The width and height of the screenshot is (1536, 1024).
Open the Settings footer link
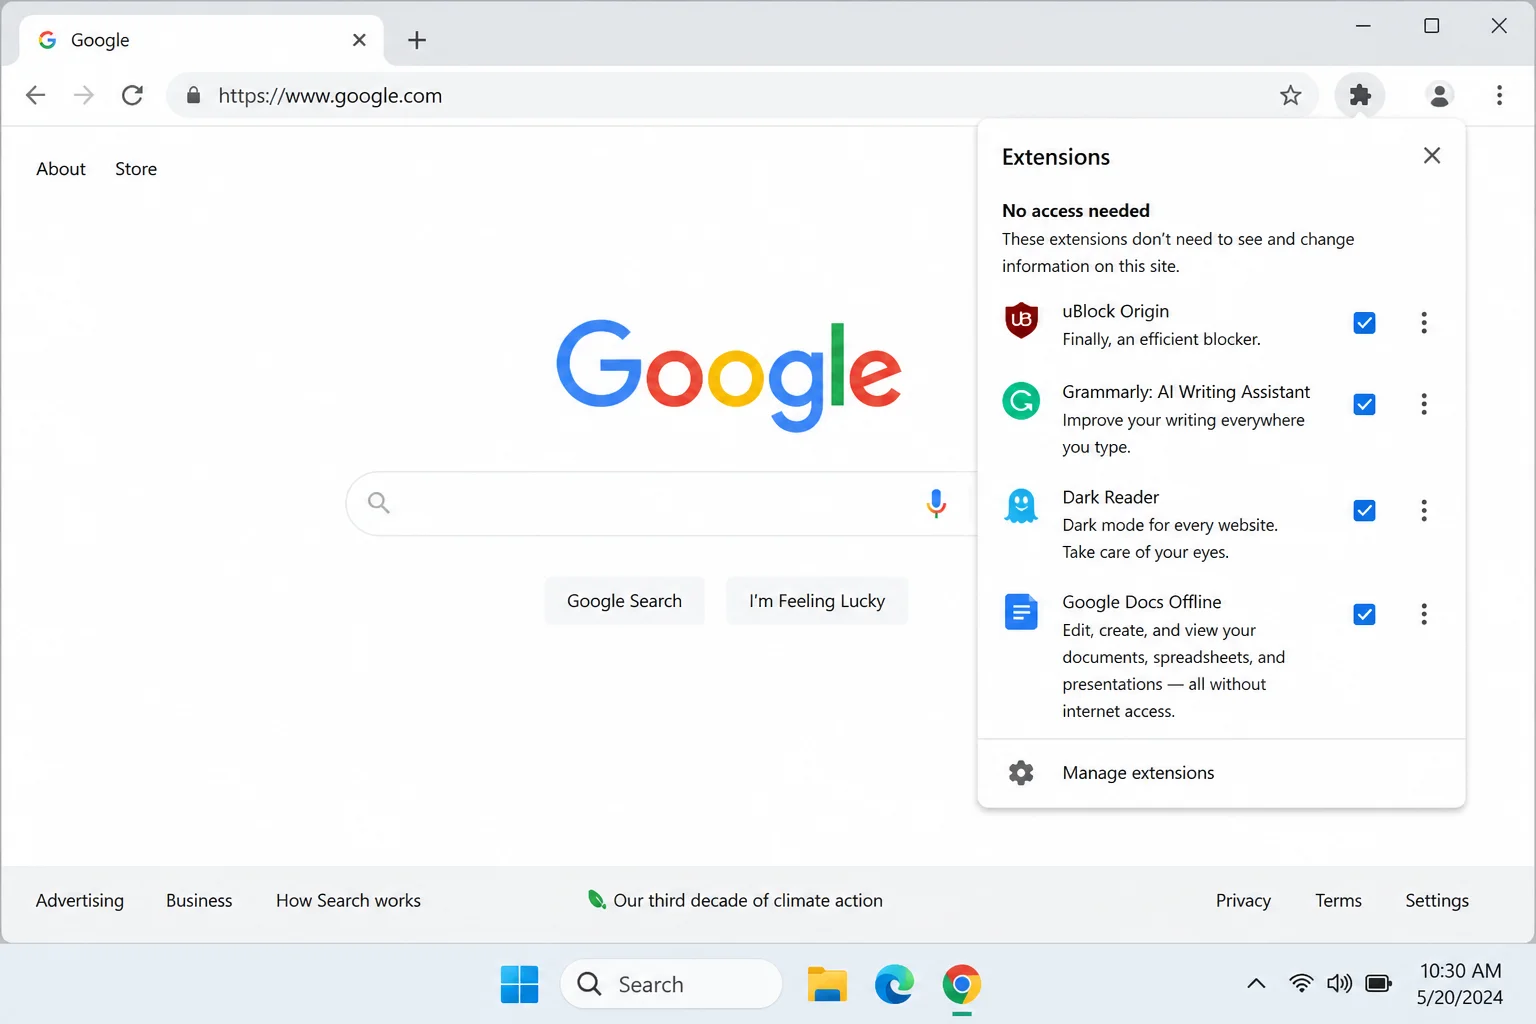click(1437, 900)
